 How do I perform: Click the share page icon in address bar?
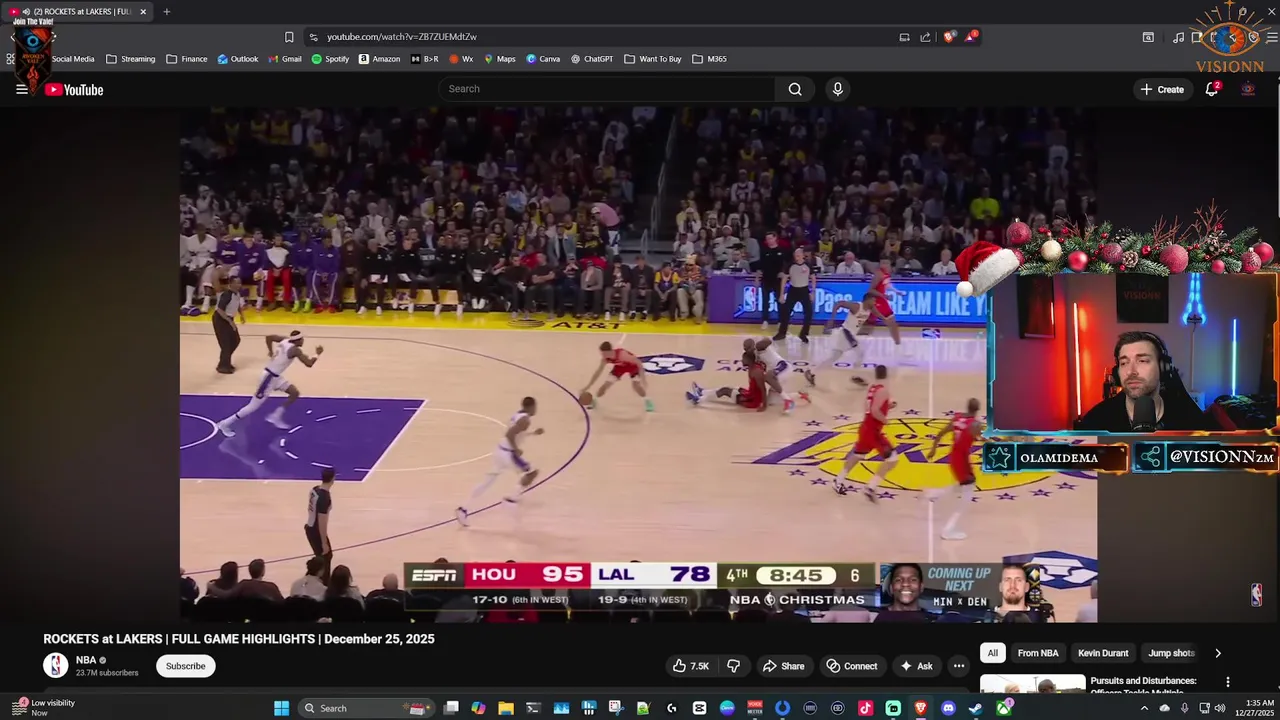[x=925, y=37]
